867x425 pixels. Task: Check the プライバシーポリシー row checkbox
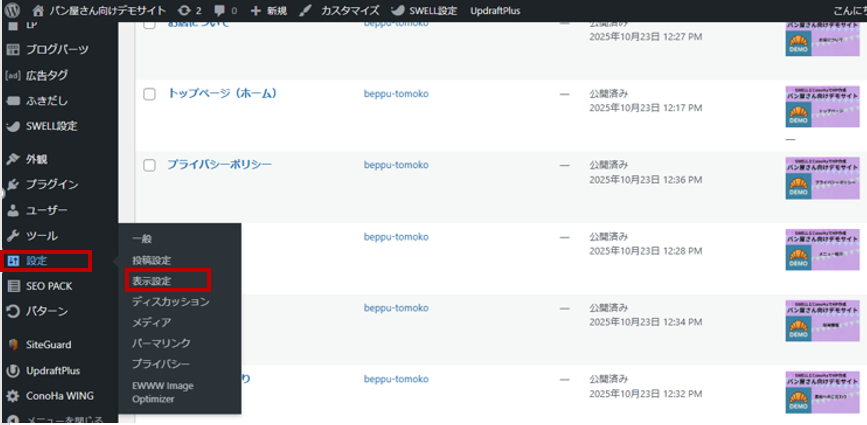pos(149,165)
